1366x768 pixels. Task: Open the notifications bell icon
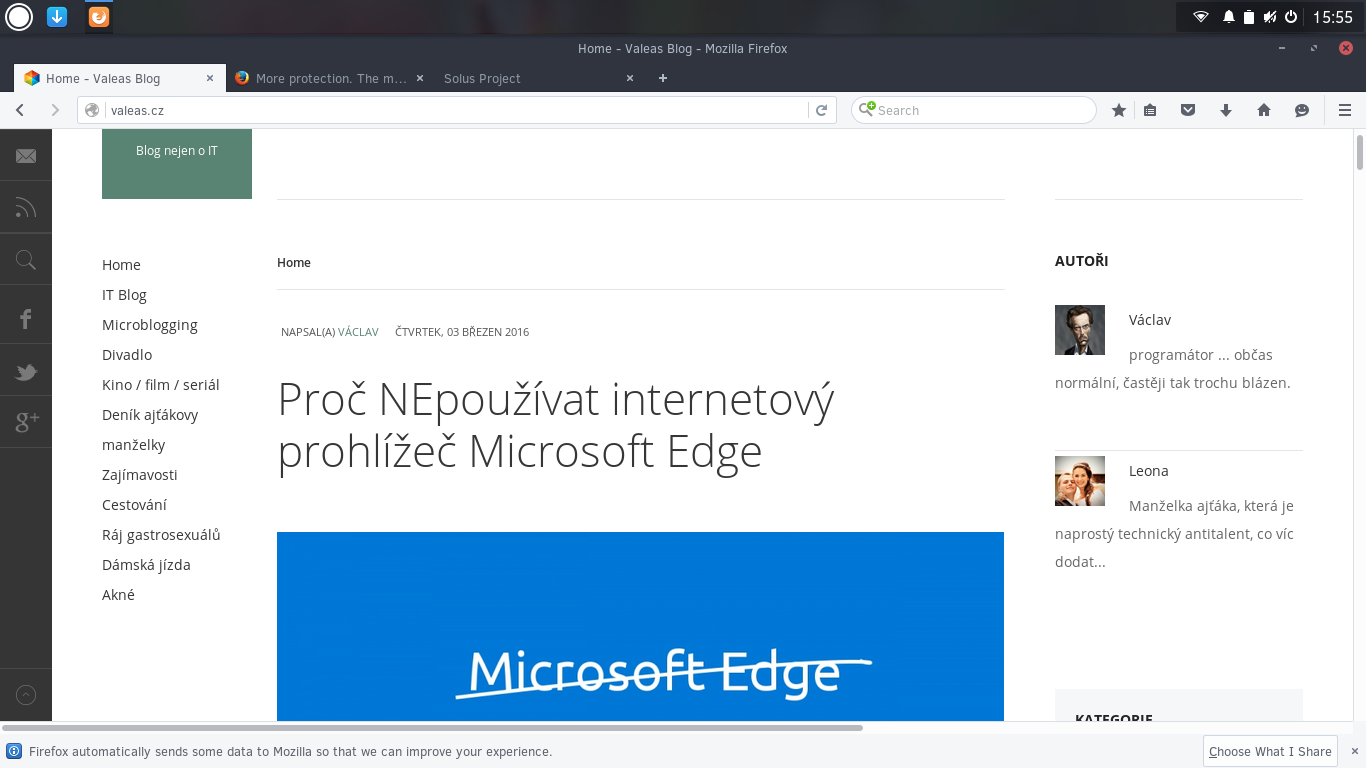click(x=1229, y=17)
